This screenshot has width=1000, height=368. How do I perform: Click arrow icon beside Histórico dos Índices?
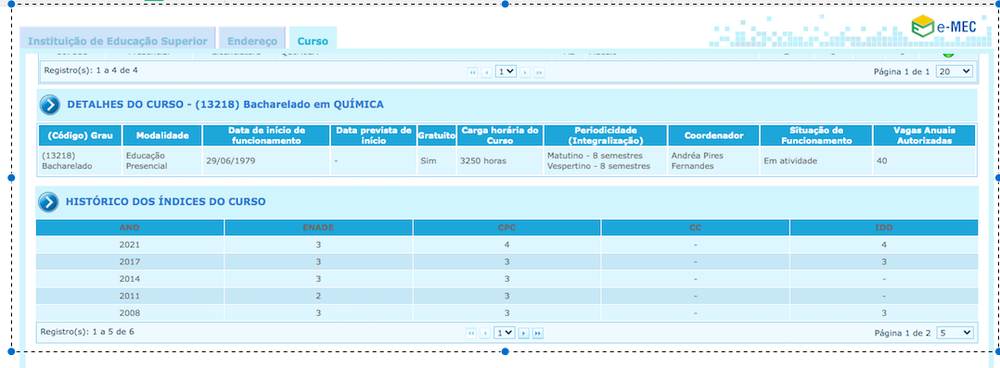click(48, 202)
